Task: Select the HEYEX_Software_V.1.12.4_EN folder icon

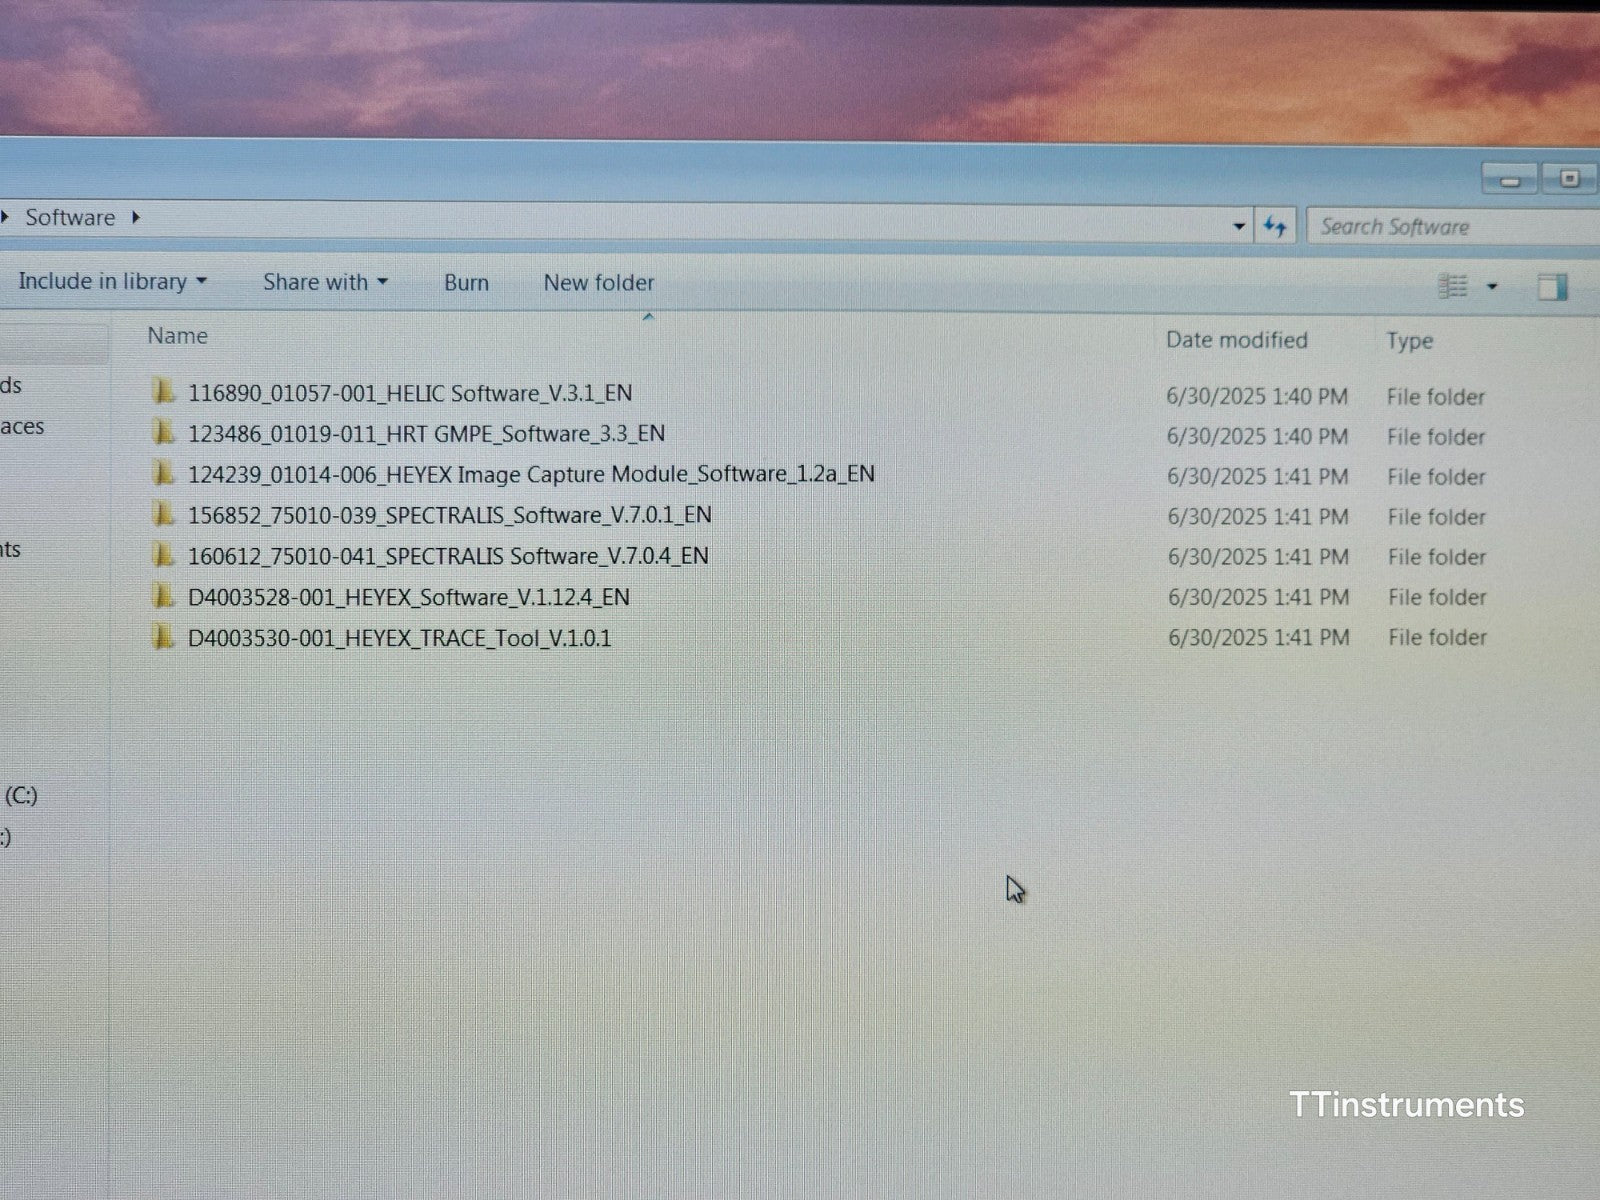Action: click(162, 596)
